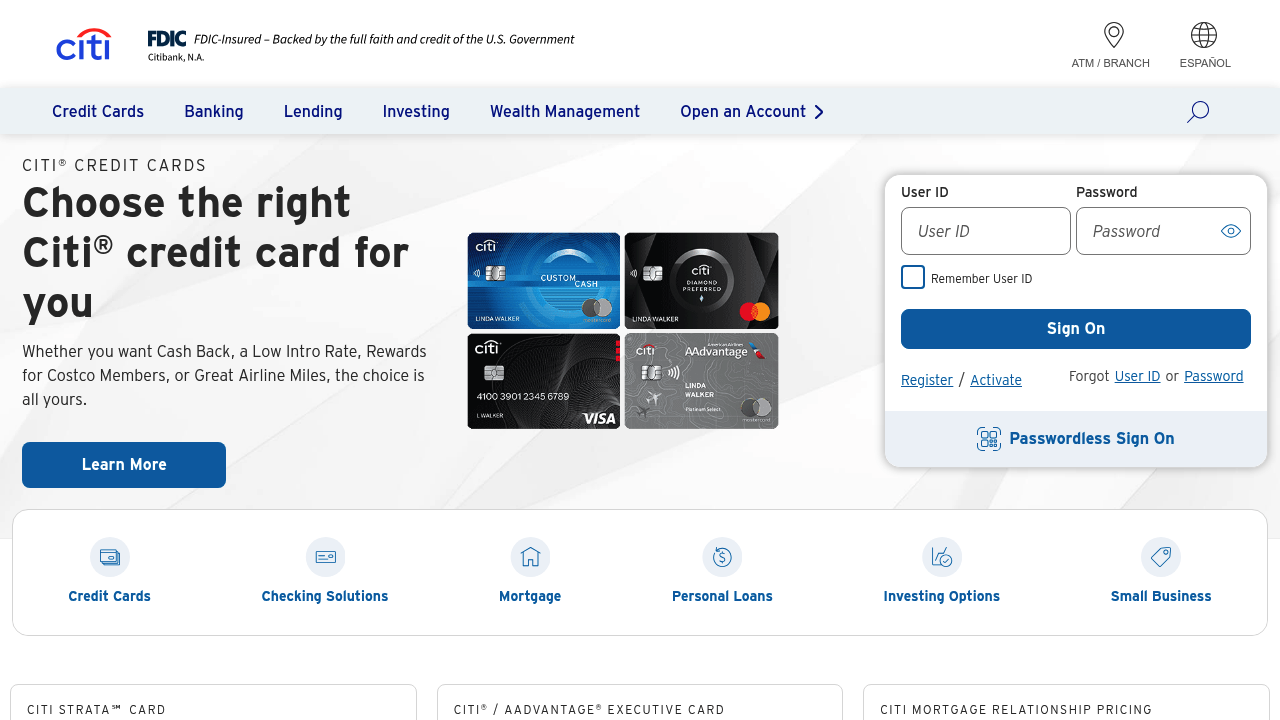Switch language via Español globe icon
The width and height of the screenshot is (1280, 720).
pos(1204,36)
